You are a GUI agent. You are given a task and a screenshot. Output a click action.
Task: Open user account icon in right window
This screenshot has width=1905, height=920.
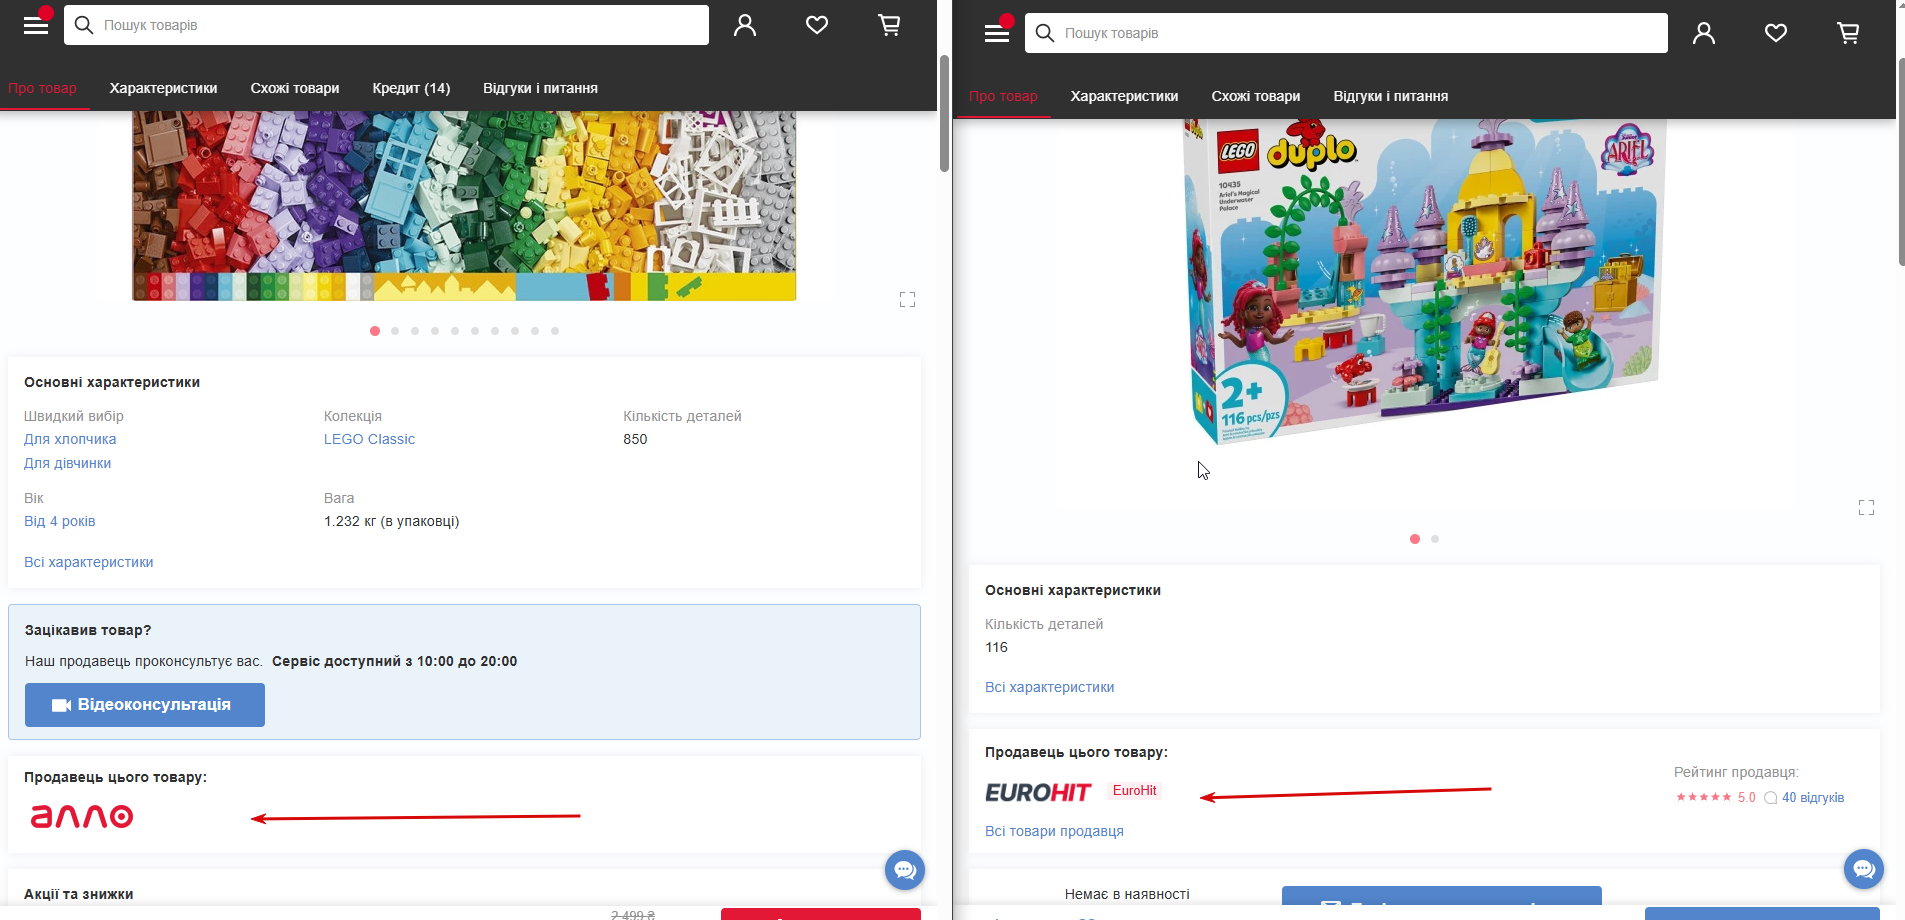pos(1704,33)
